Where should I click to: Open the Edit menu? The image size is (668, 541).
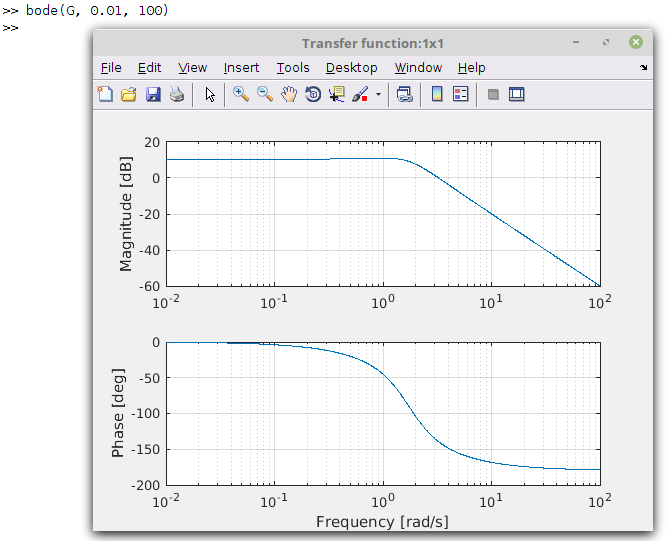click(149, 68)
